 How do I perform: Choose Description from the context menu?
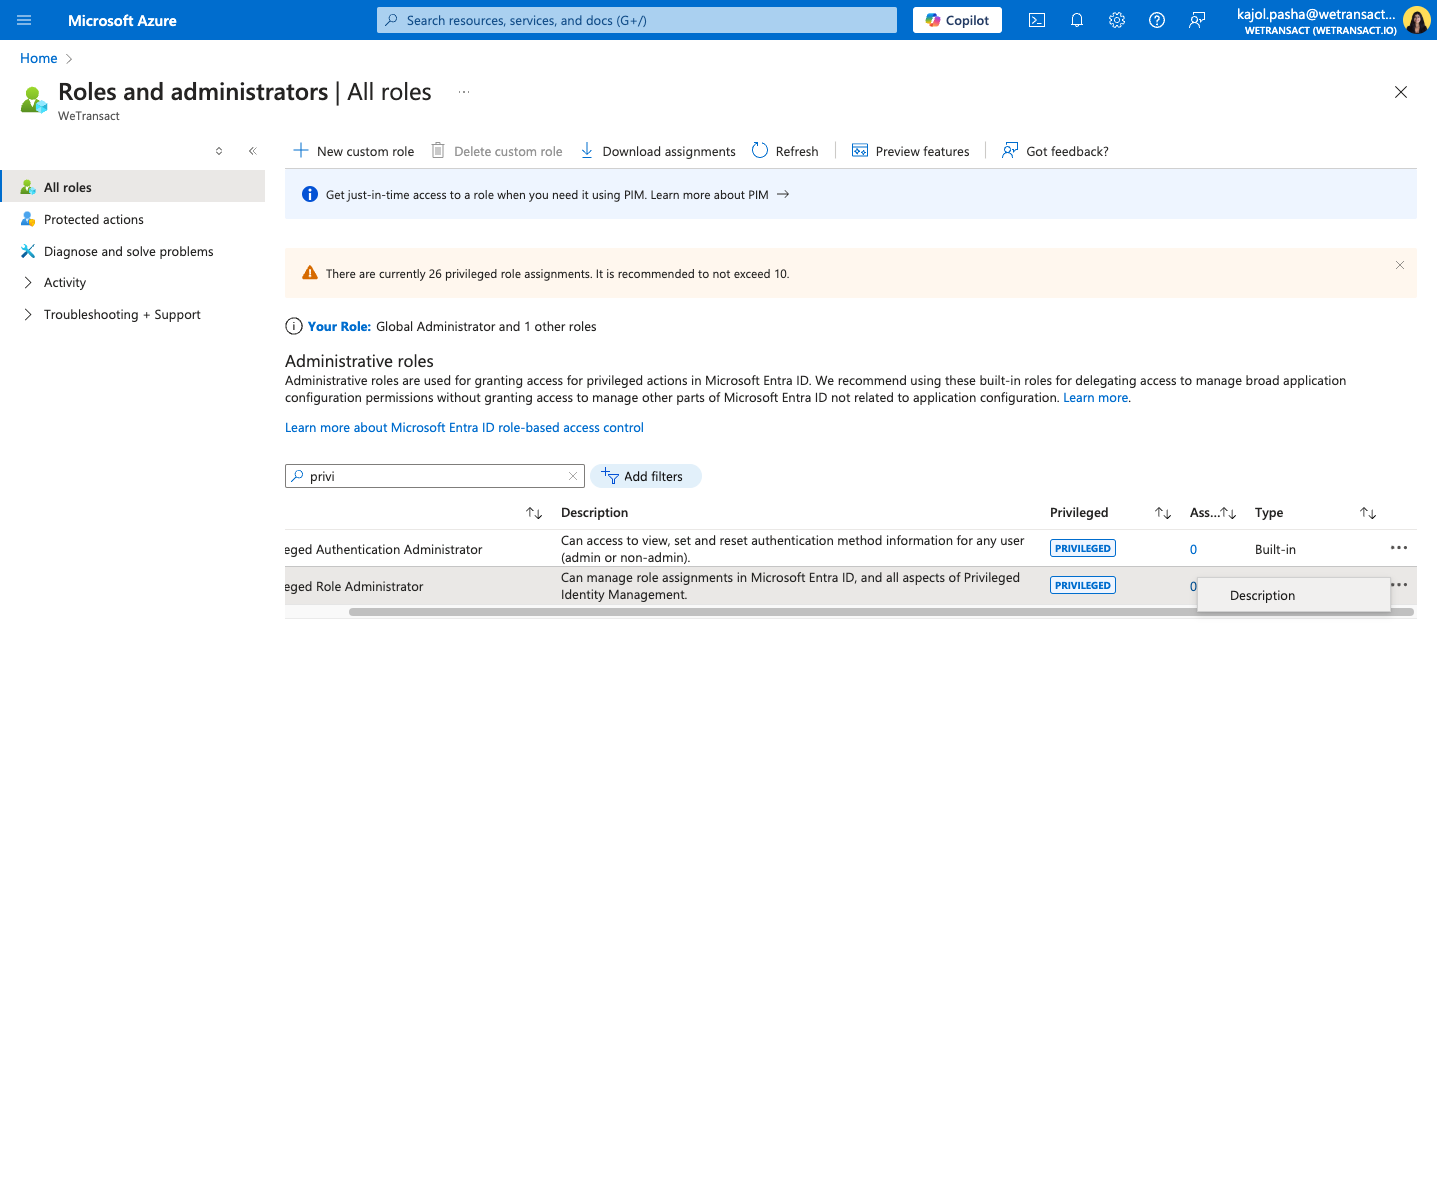pyautogui.click(x=1294, y=595)
